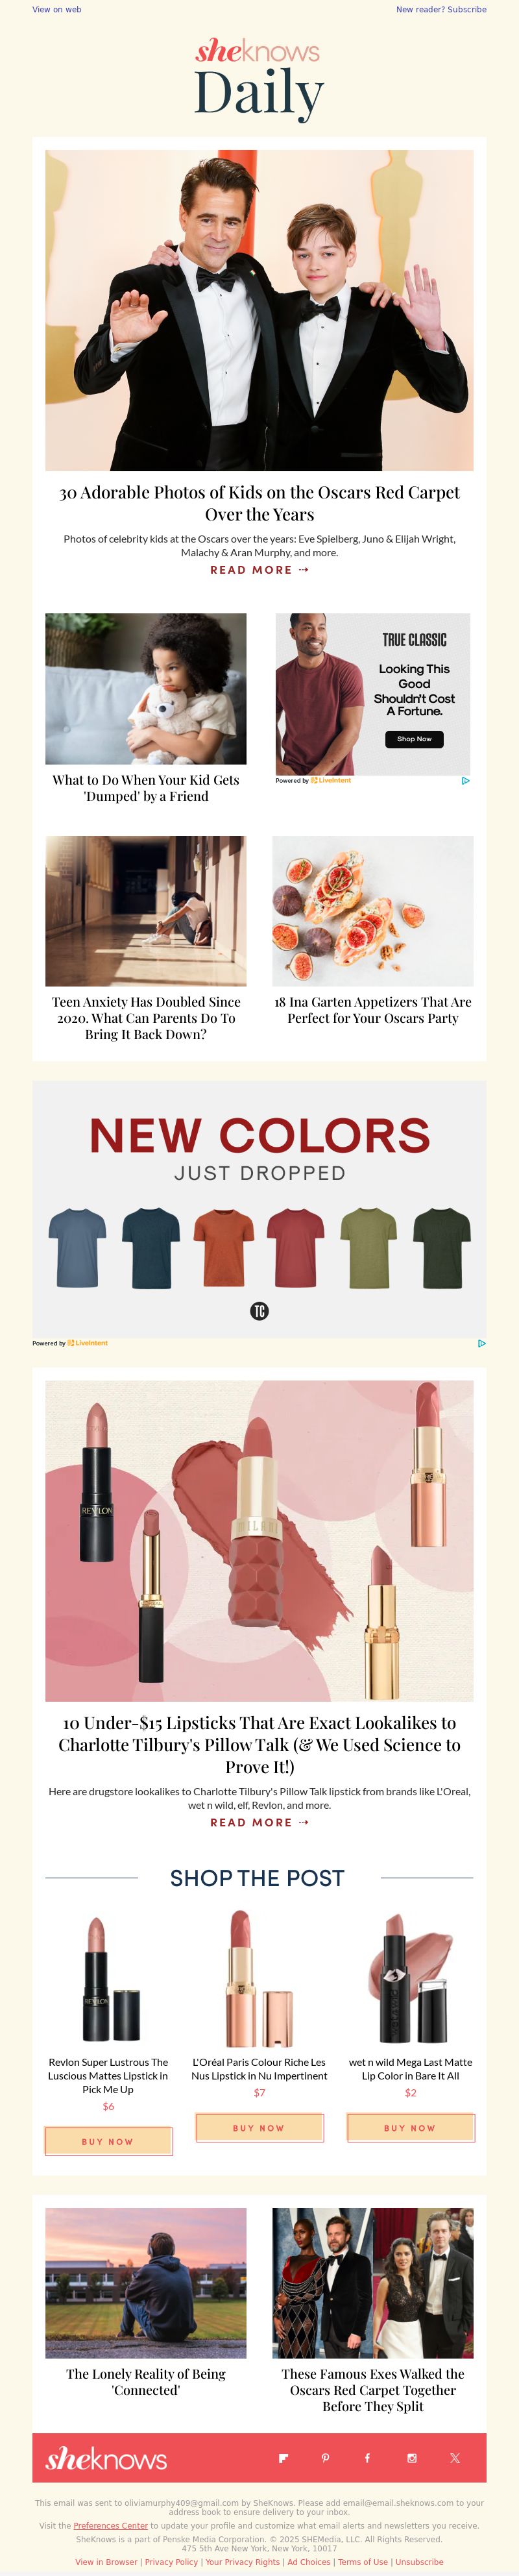
Task: Select the orange t-shirt in New Colors ad
Action: point(224,1247)
